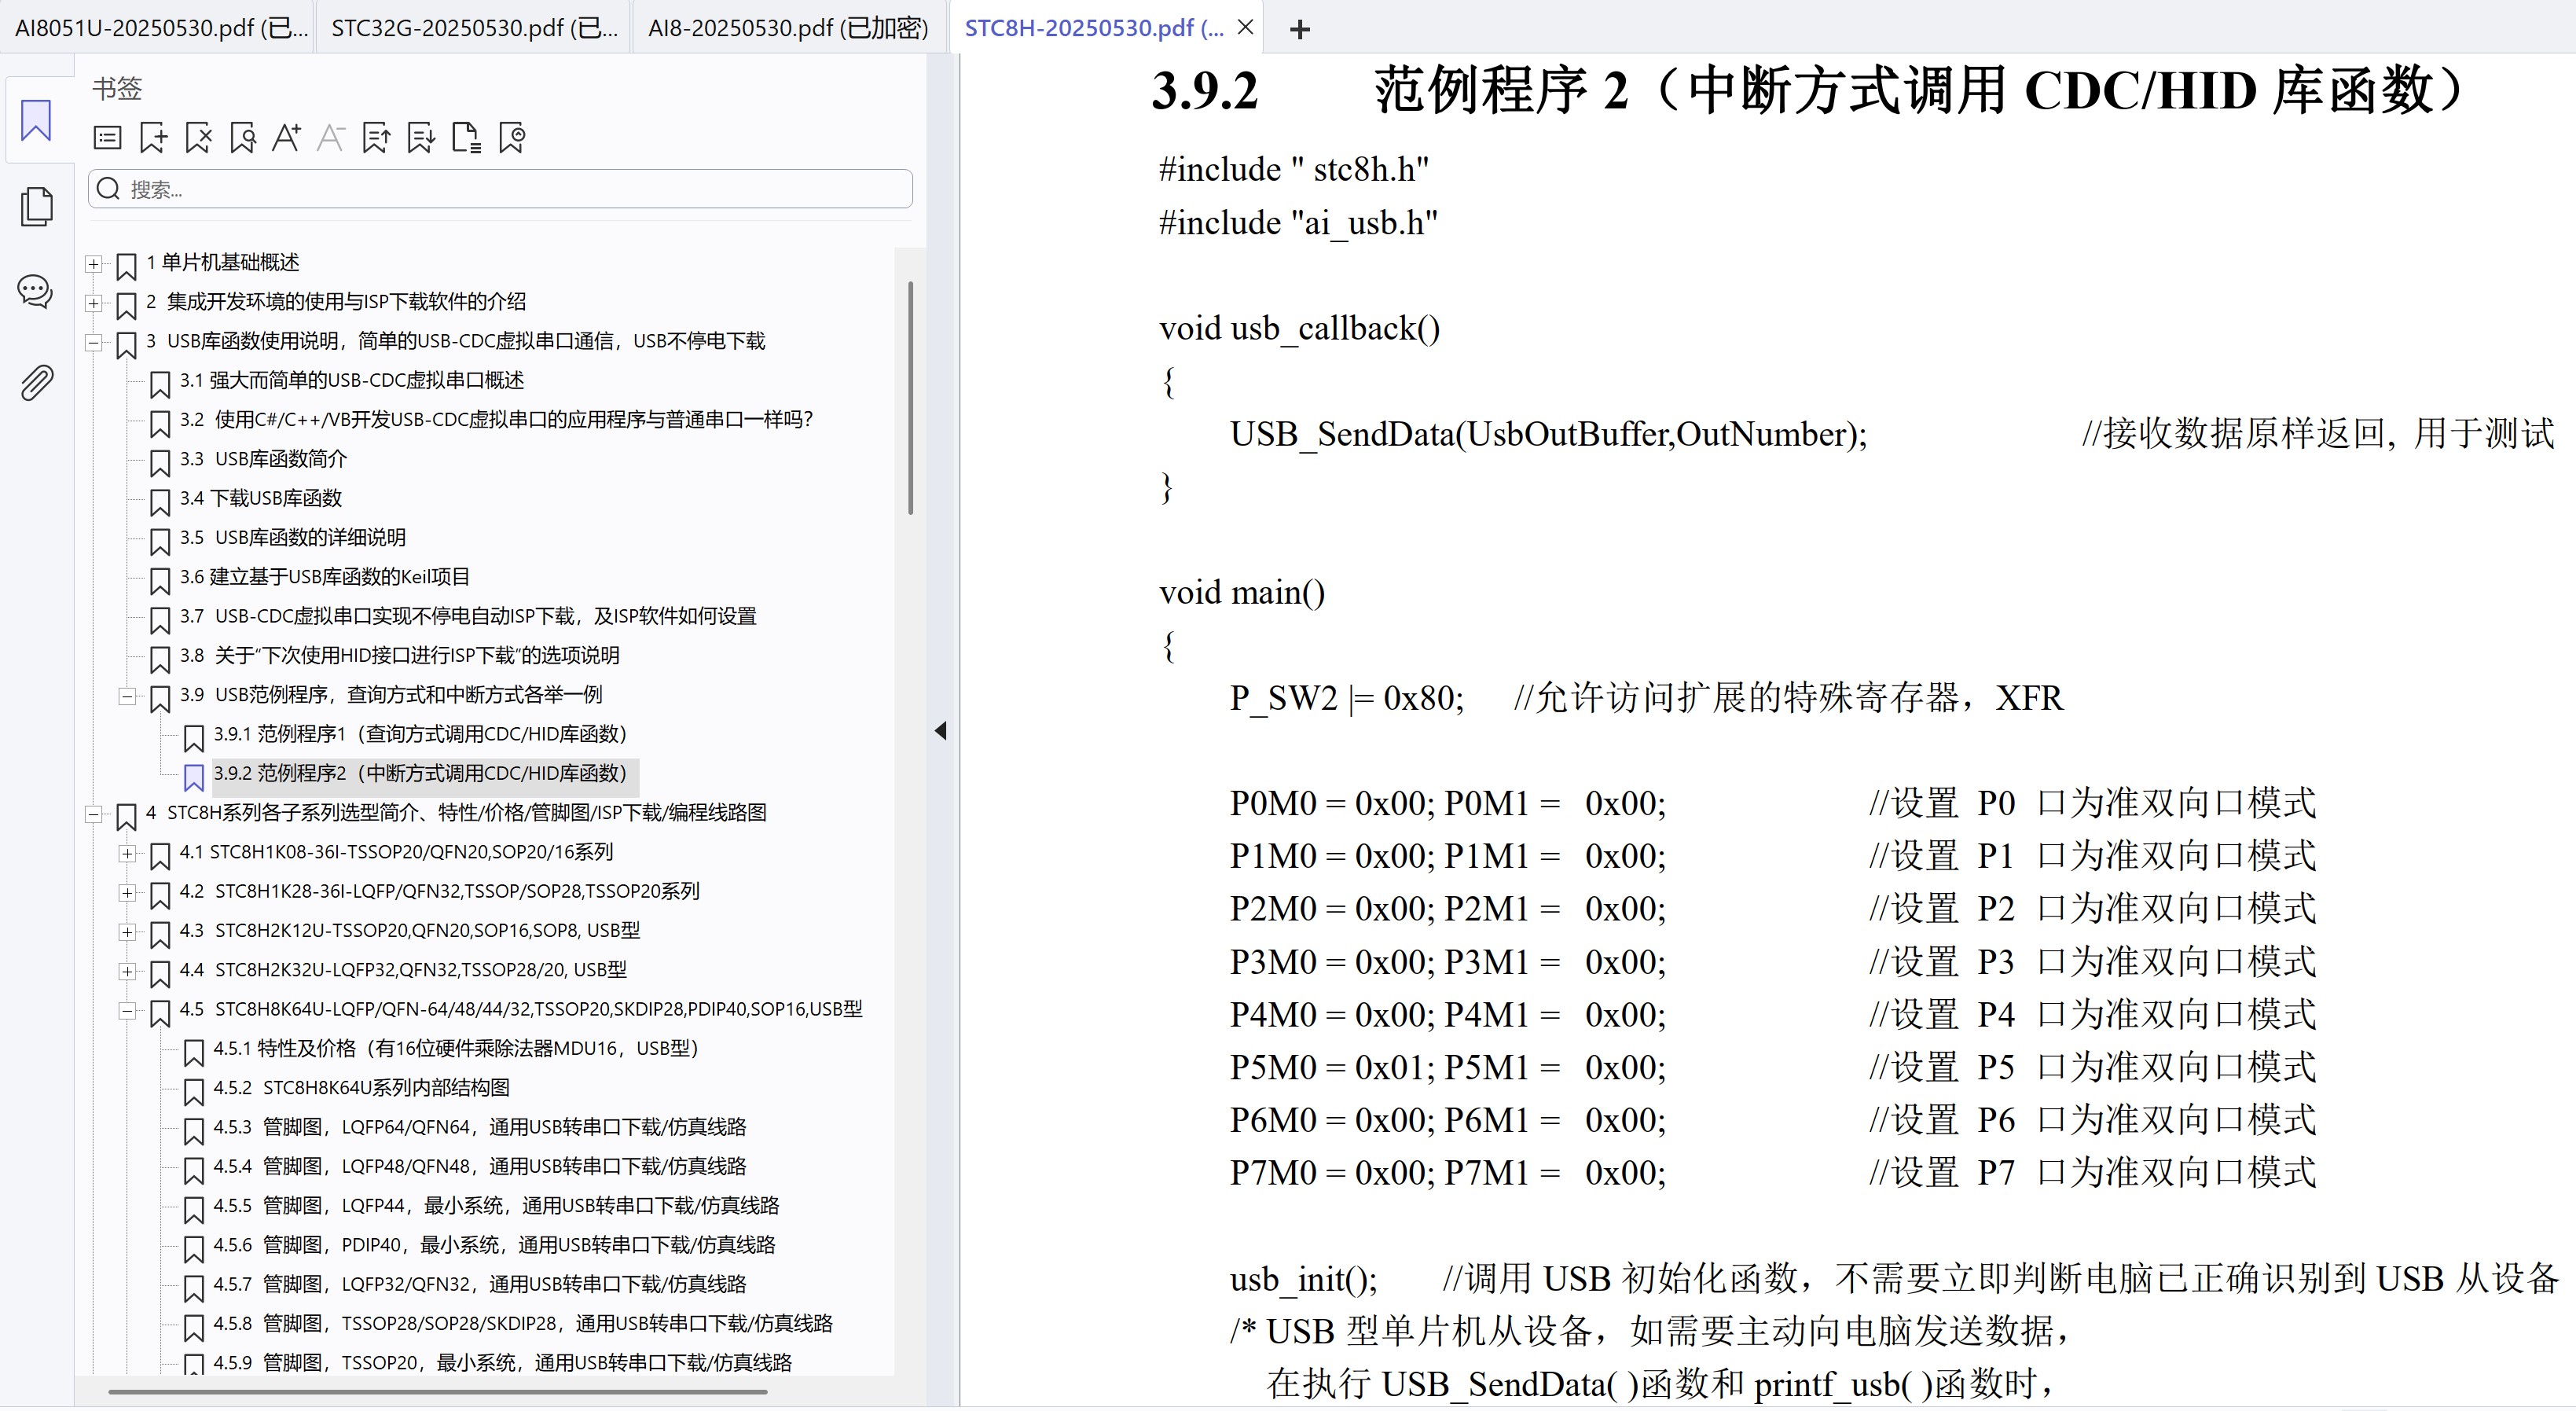
Task: Open bookmark 4.5.4 管脚图 LQFP48/QFN48
Action: click(480, 1166)
